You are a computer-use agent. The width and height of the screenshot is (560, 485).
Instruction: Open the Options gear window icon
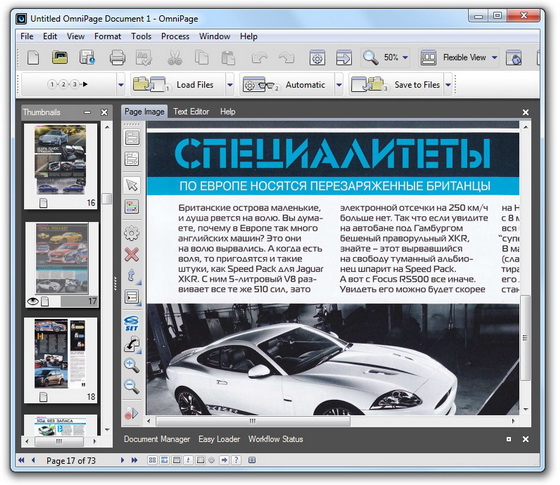click(x=317, y=58)
